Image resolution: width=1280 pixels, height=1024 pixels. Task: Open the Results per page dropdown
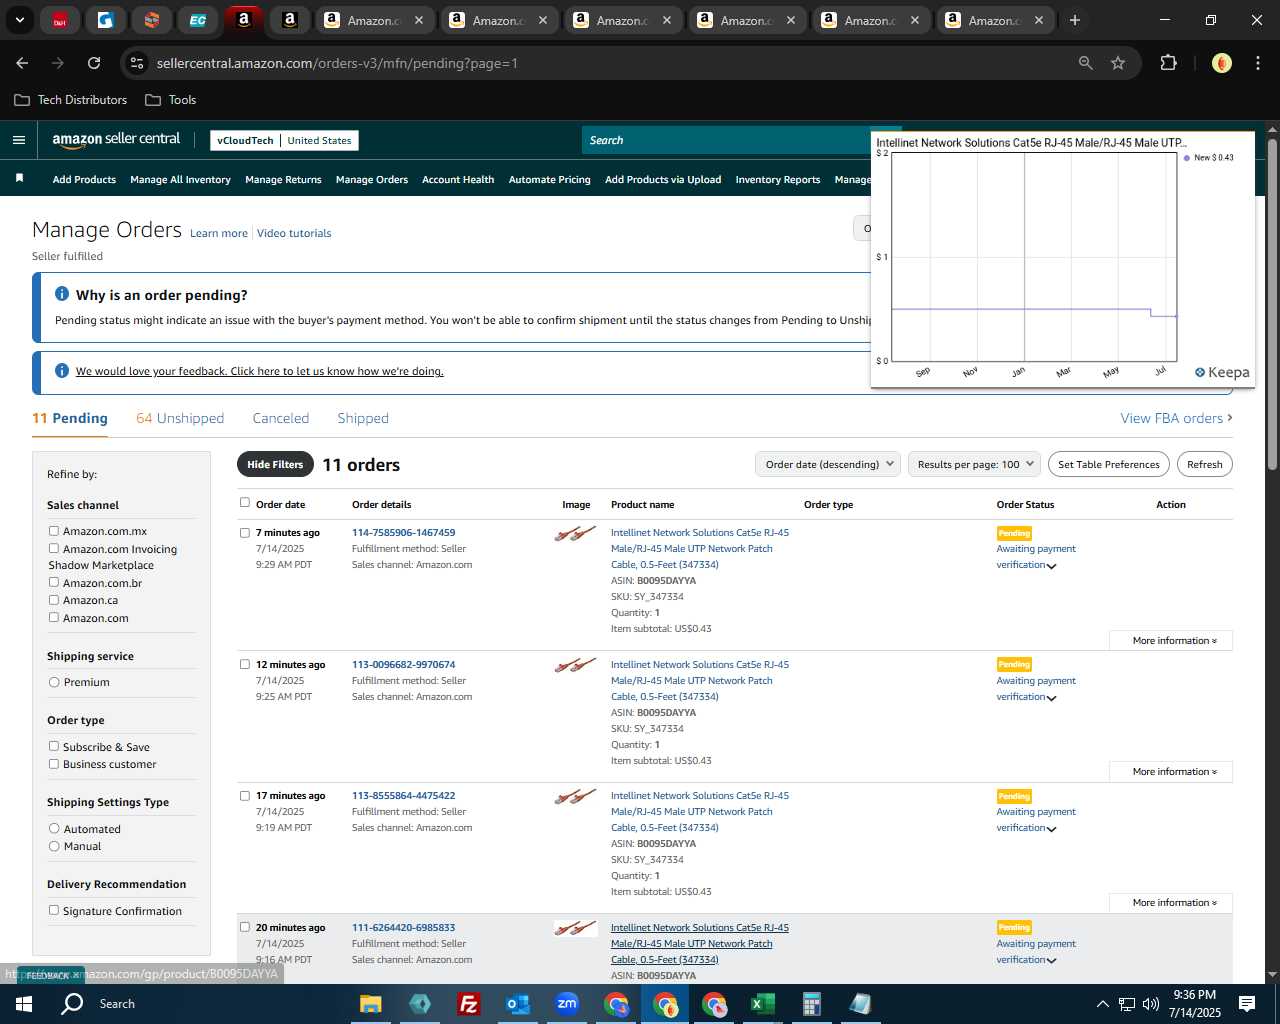coord(974,464)
